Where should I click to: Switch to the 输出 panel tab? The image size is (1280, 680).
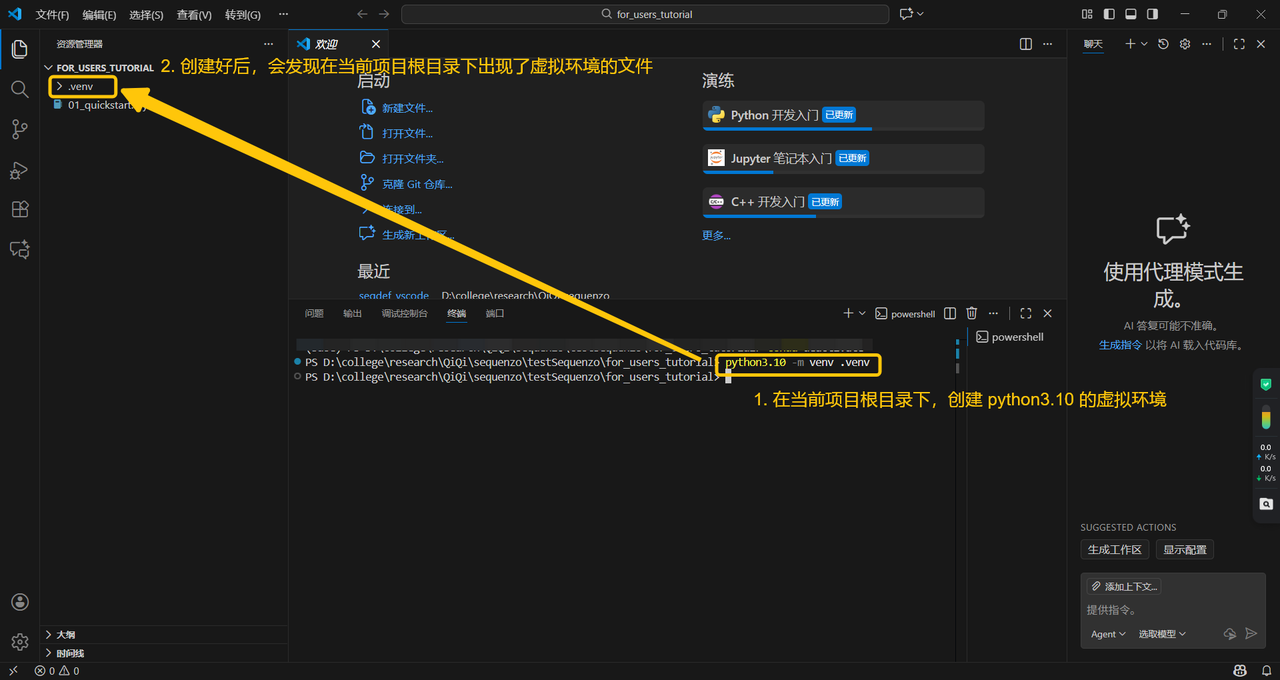[352, 314]
